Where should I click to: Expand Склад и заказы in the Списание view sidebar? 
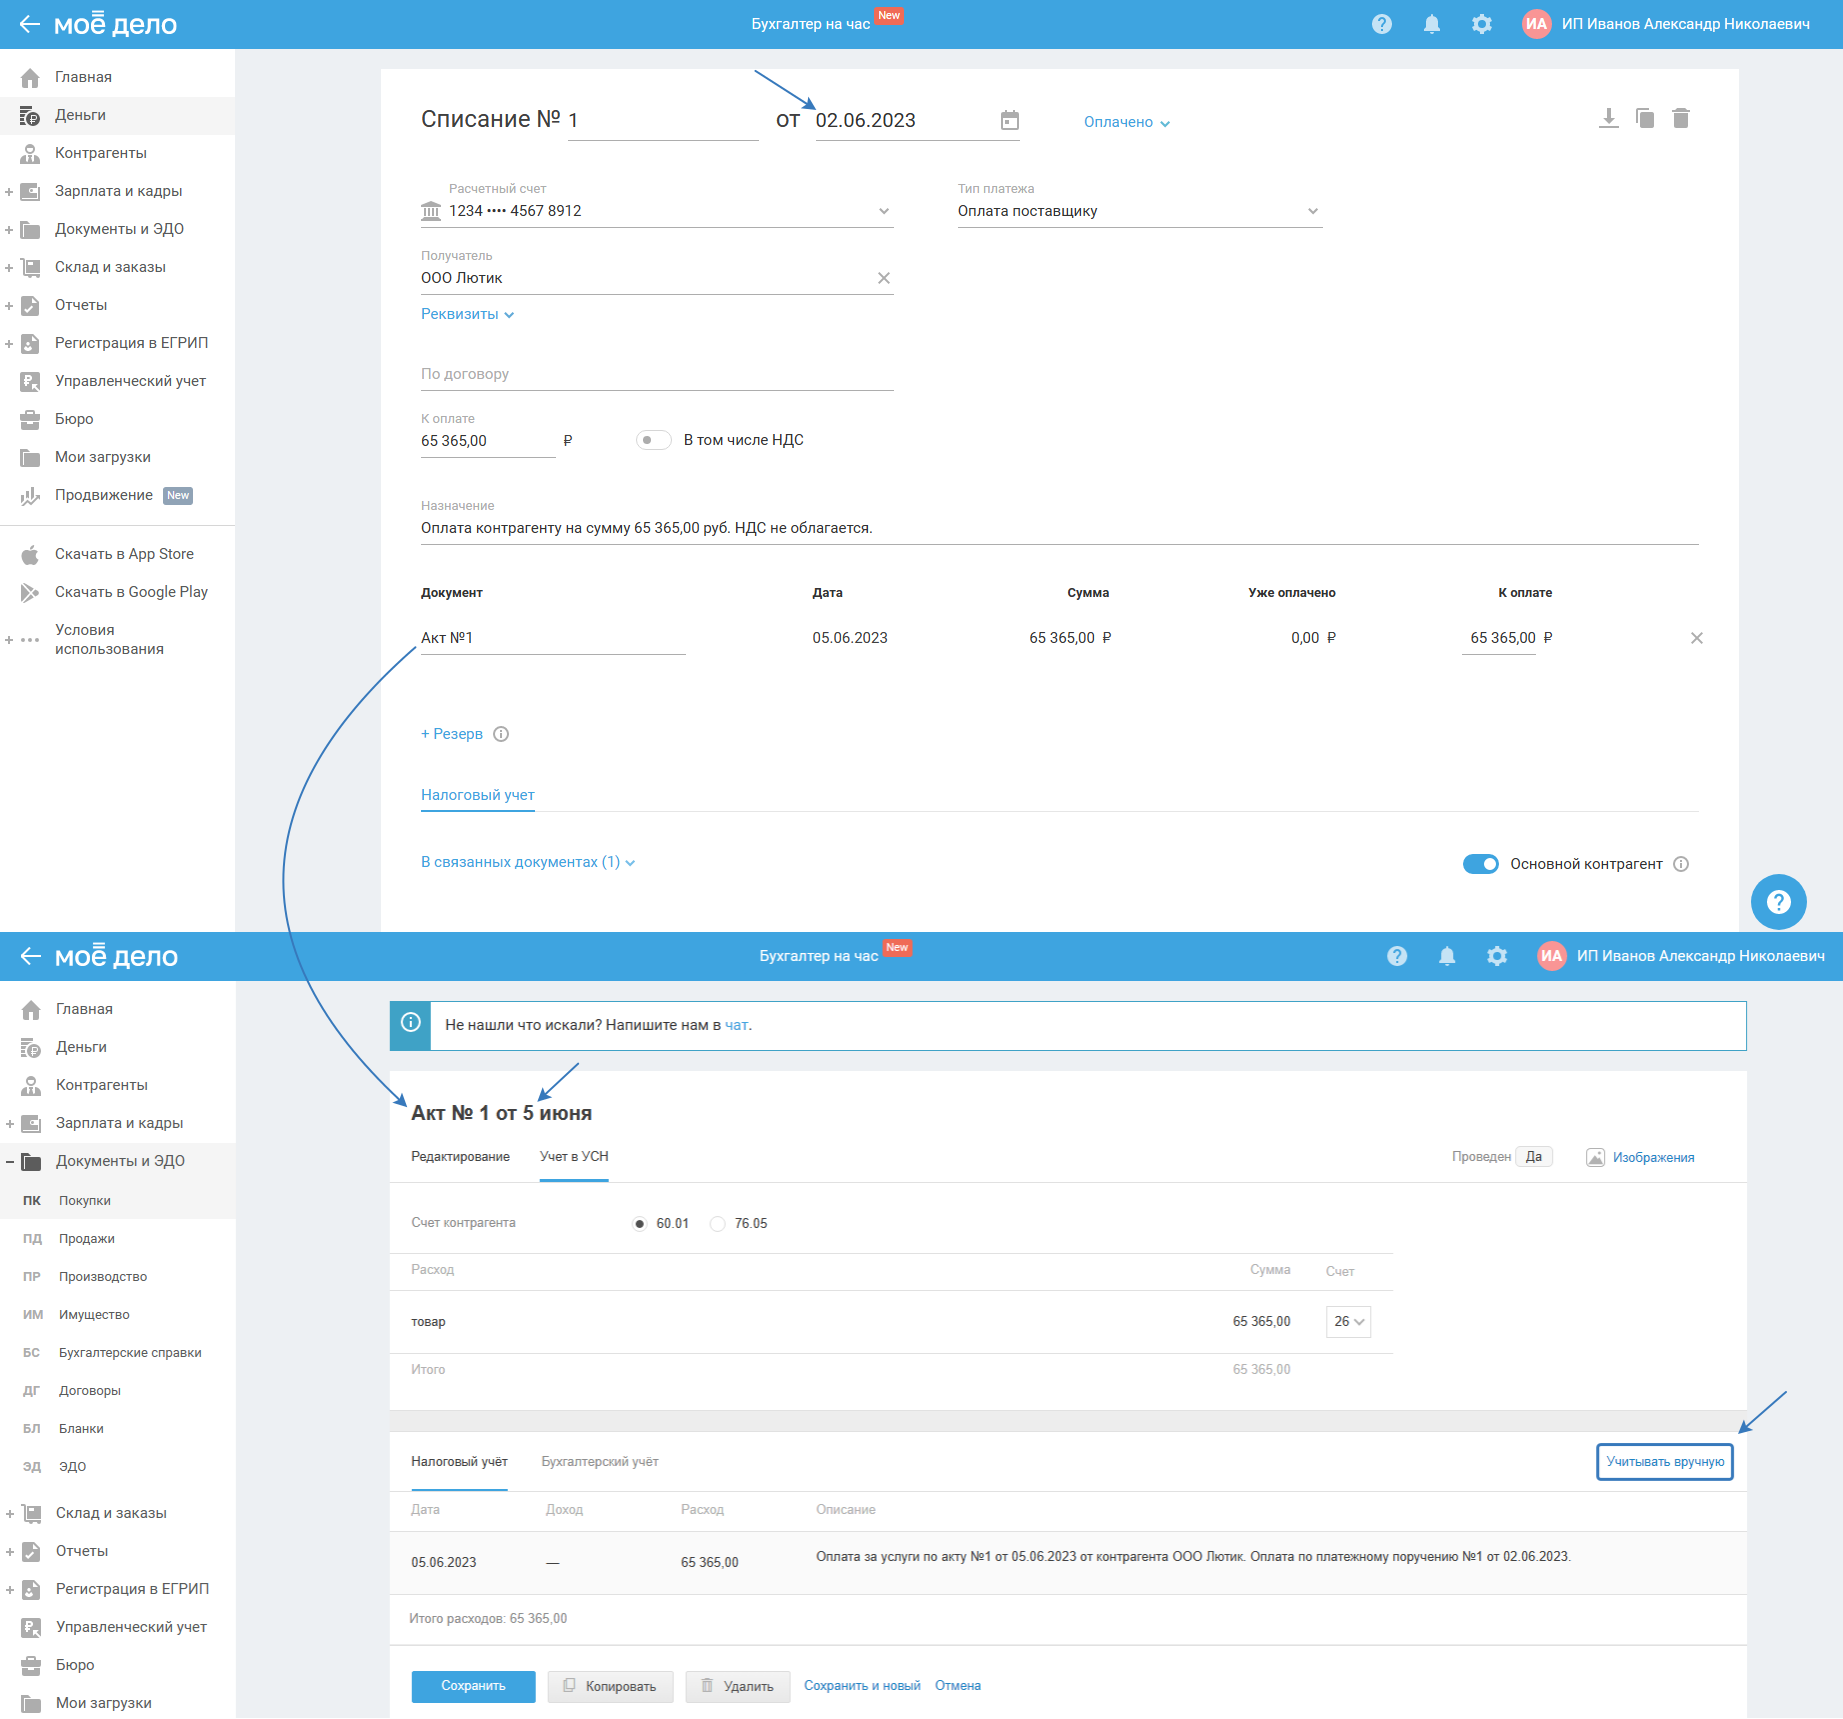point(9,267)
